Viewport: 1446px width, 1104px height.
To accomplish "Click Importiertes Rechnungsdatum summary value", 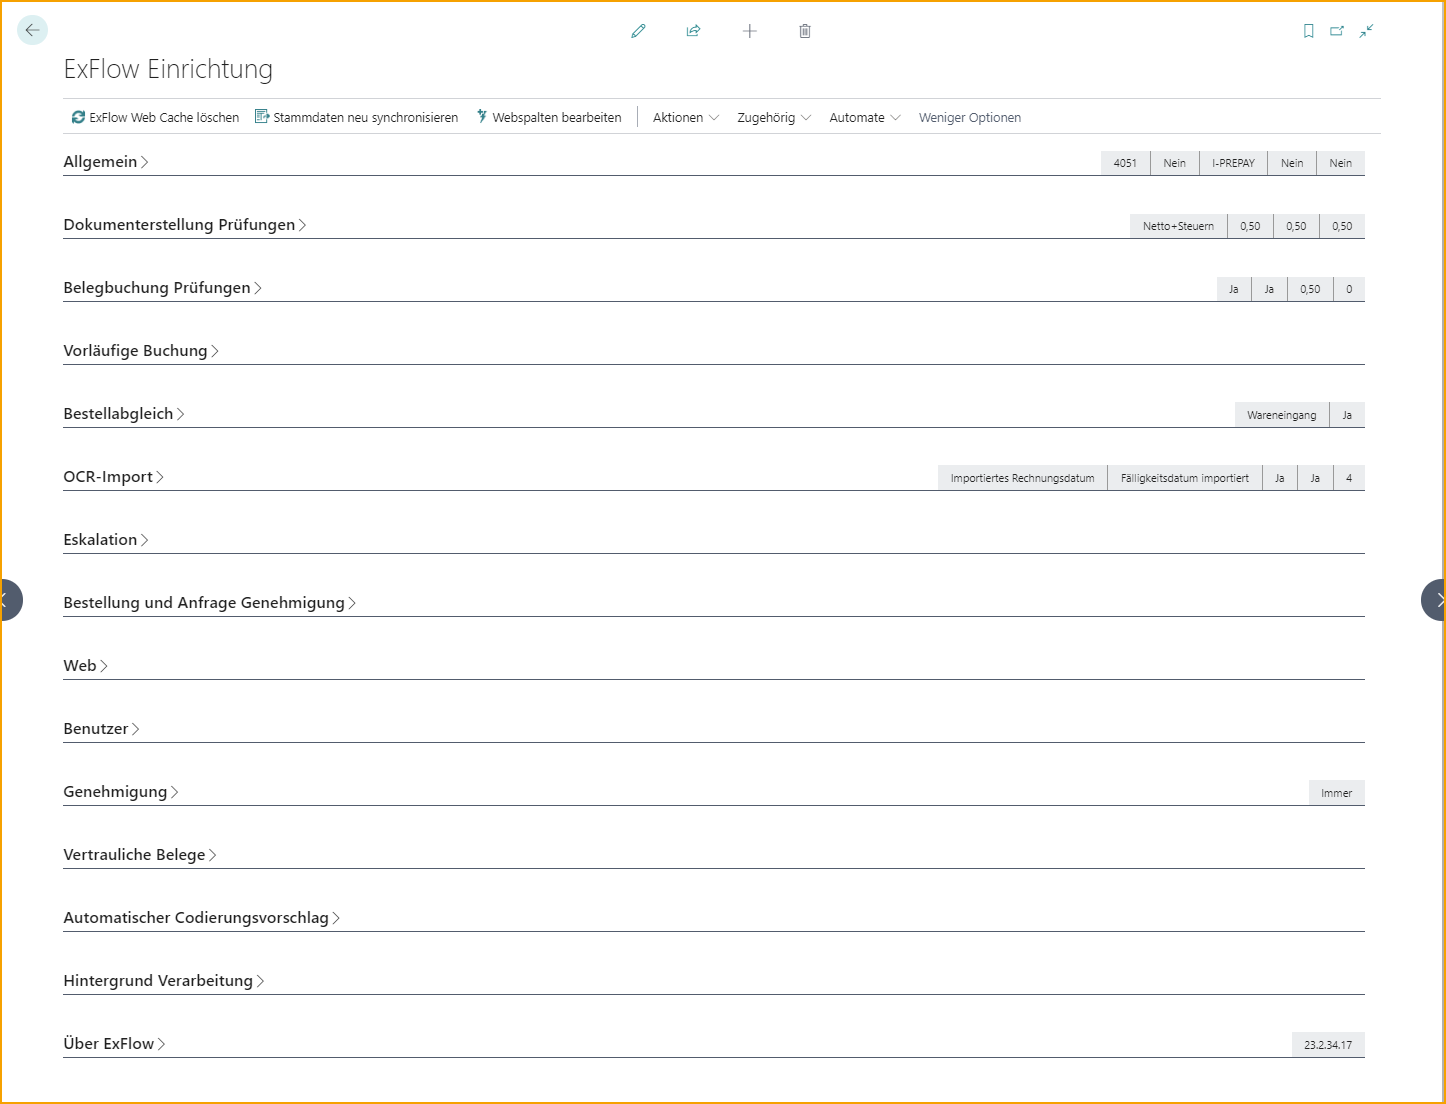I will (1022, 478).
